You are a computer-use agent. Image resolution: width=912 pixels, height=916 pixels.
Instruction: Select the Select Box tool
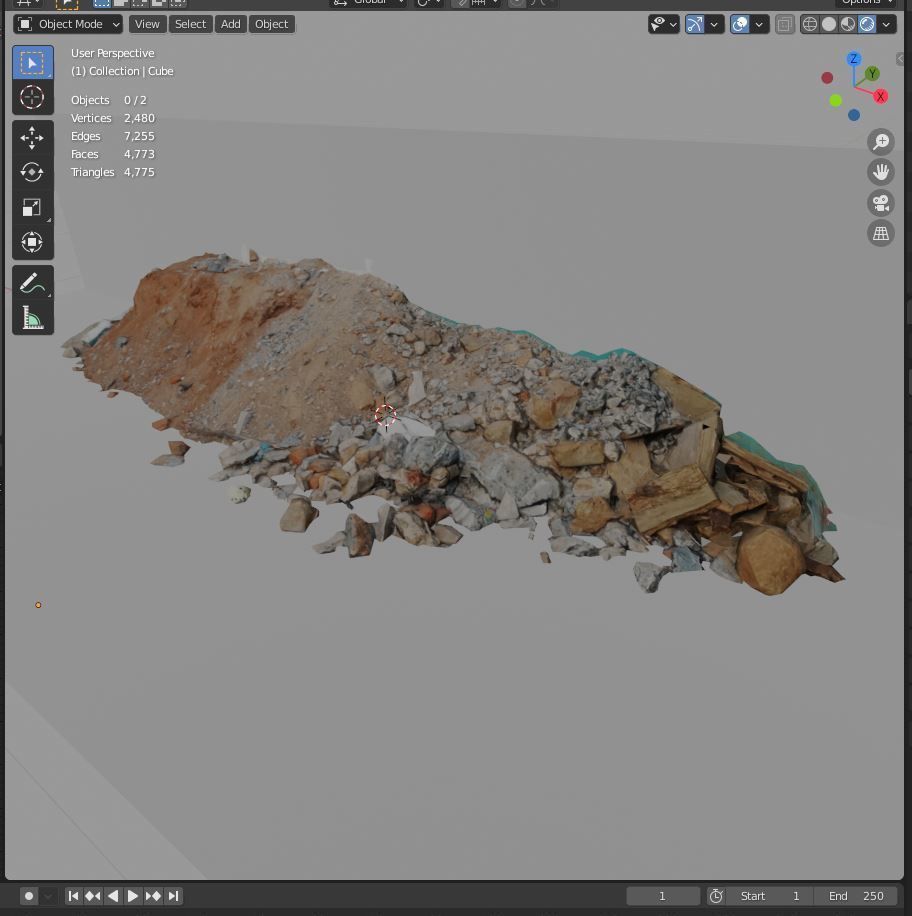tap(33, 63)
